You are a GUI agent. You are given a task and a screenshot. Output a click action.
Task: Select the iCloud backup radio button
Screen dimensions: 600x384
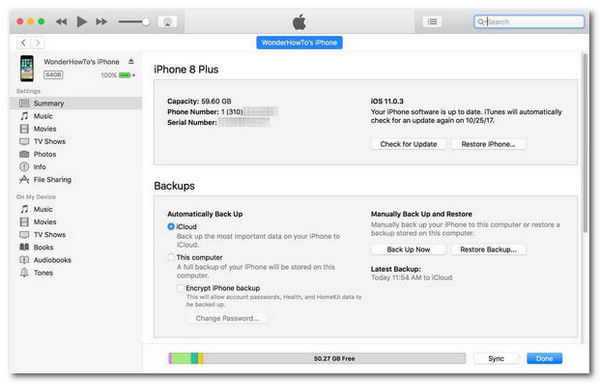(x=171, y=226)
